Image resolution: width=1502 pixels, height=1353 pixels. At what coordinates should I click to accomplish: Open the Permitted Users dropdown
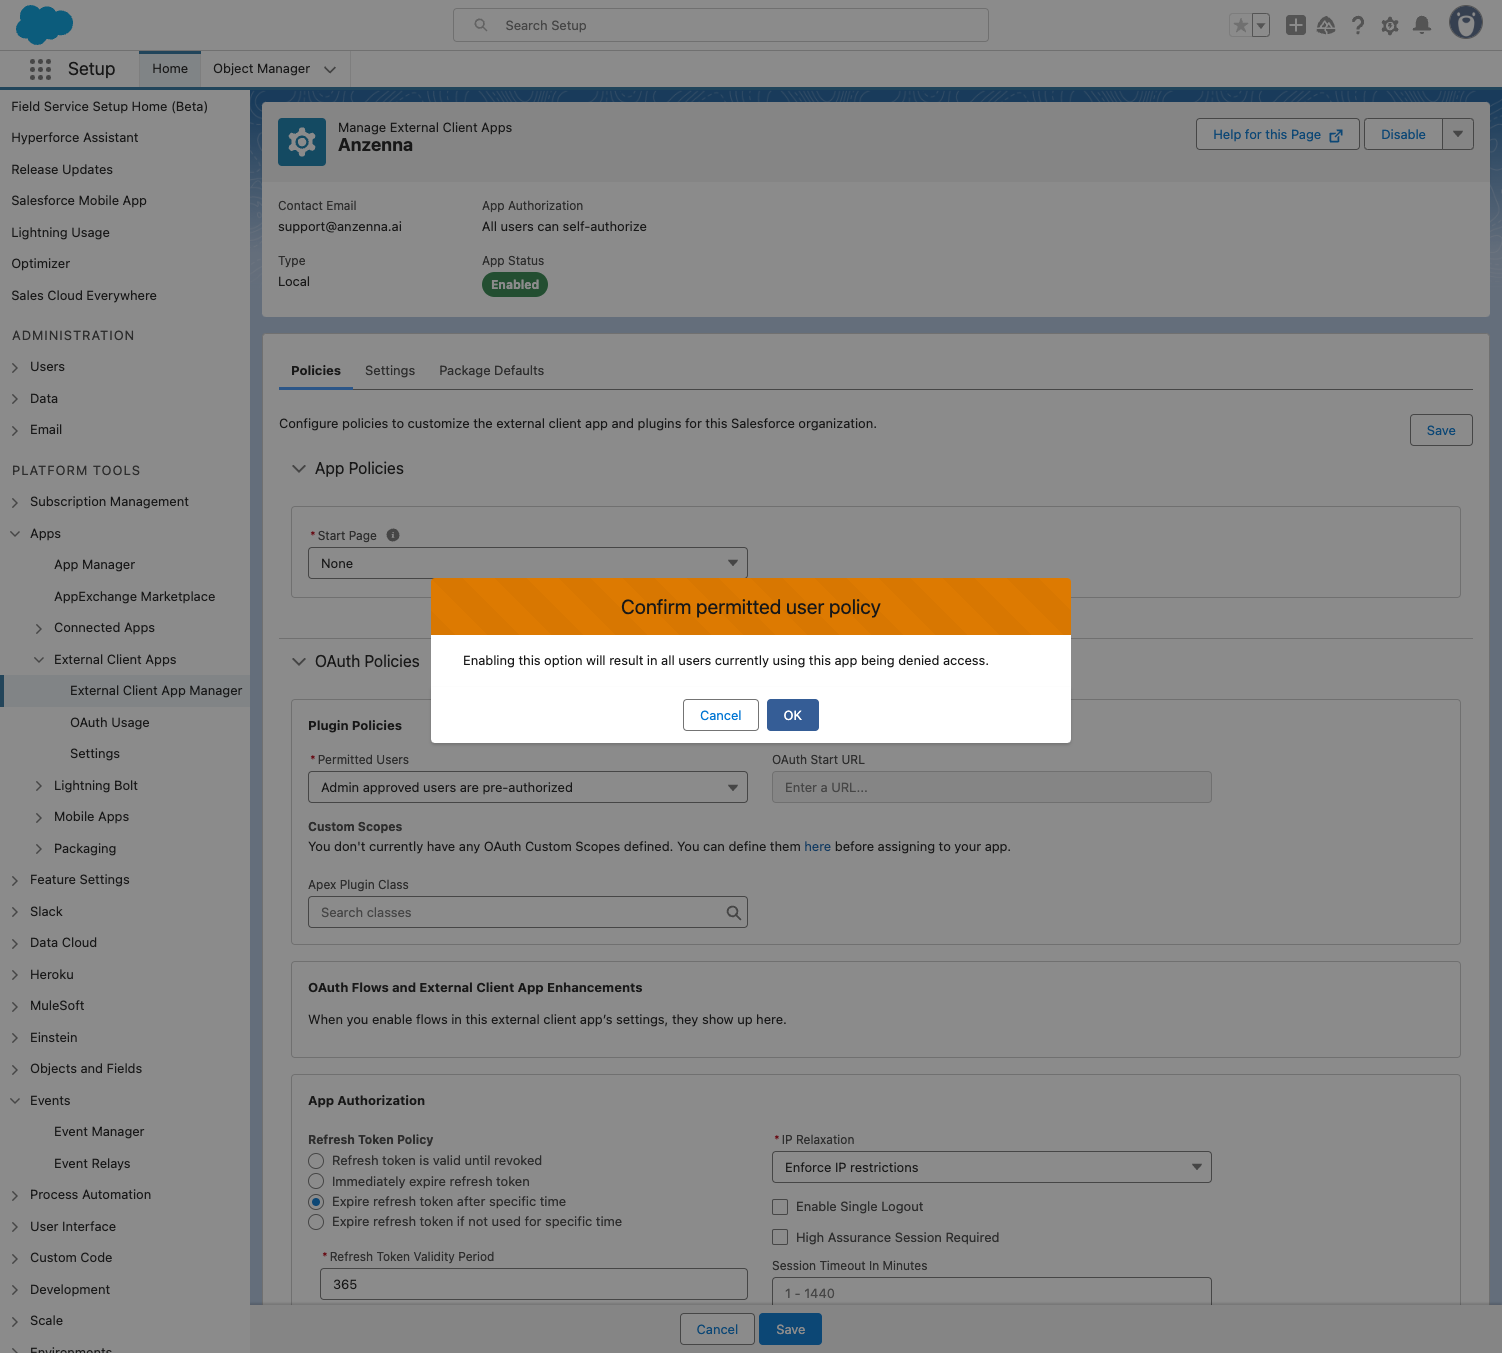coord(527,788)
